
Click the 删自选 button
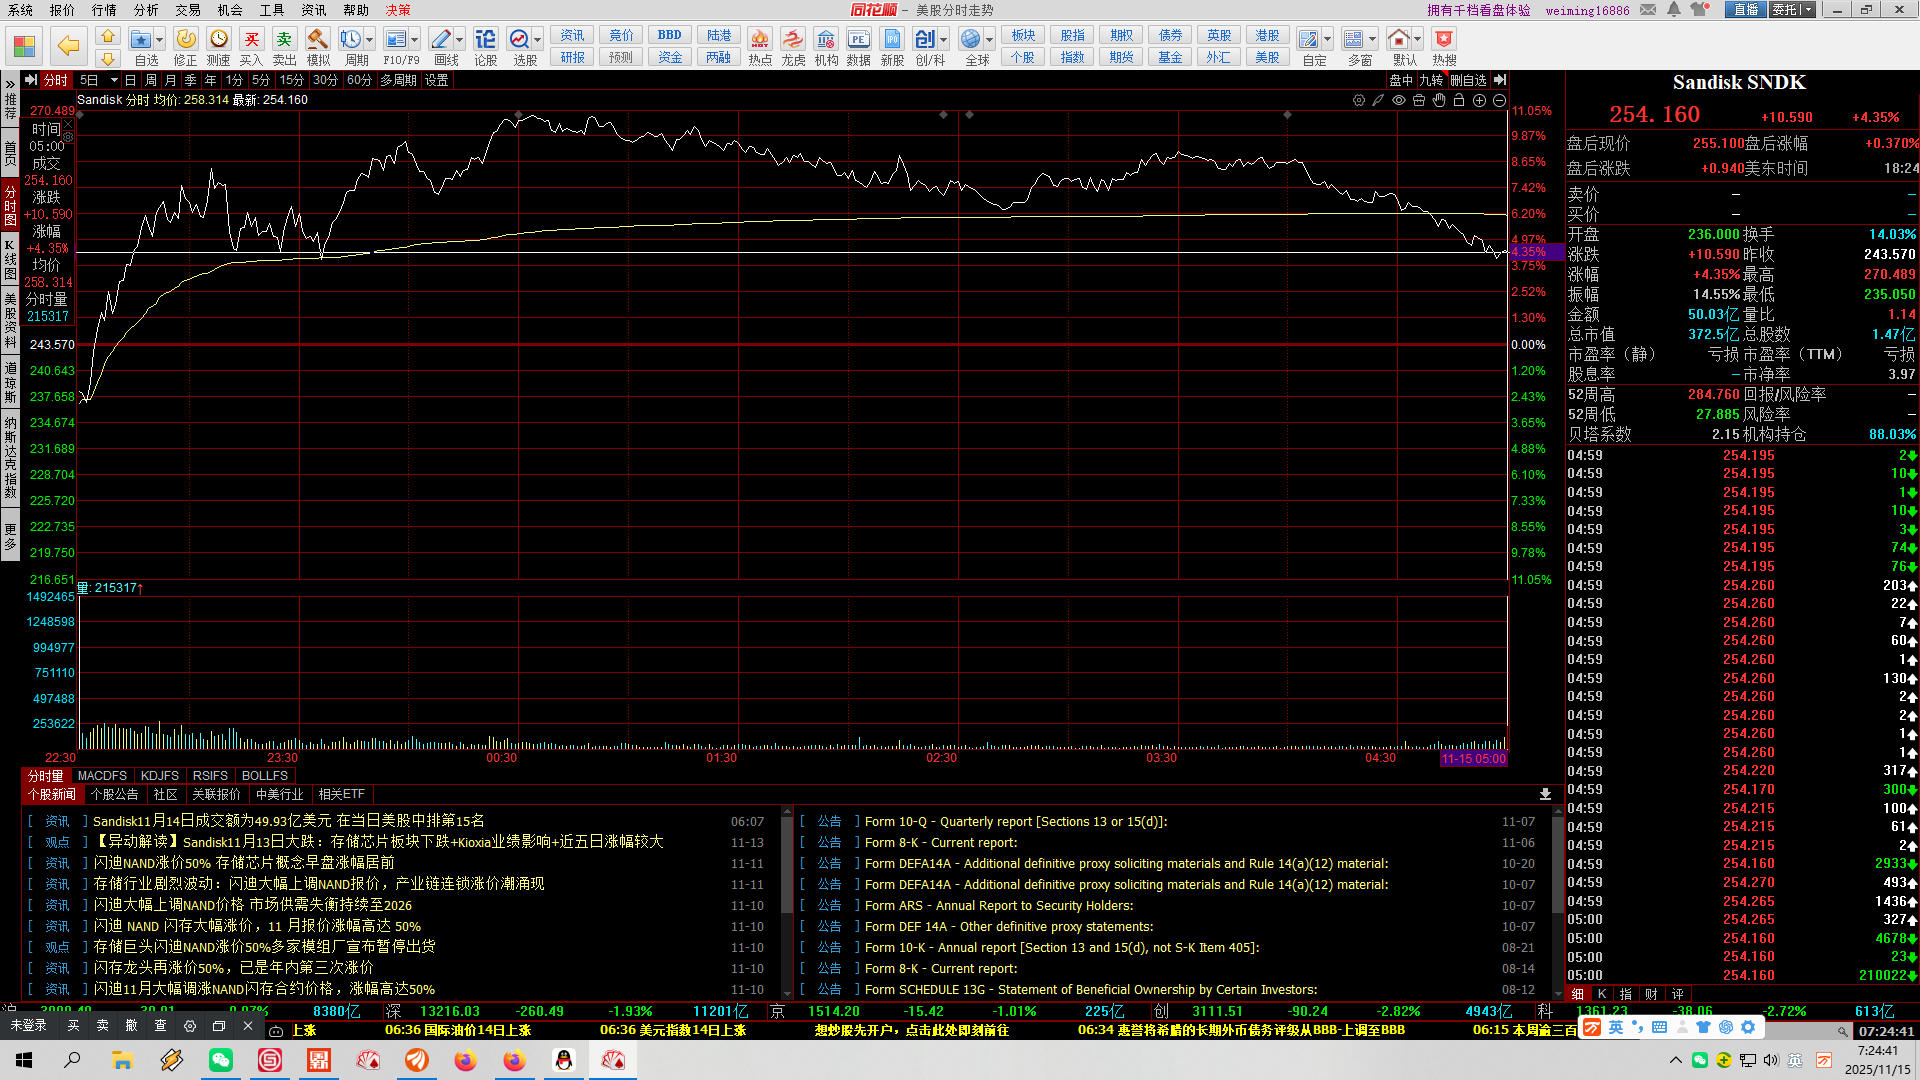pos(1467,80)
